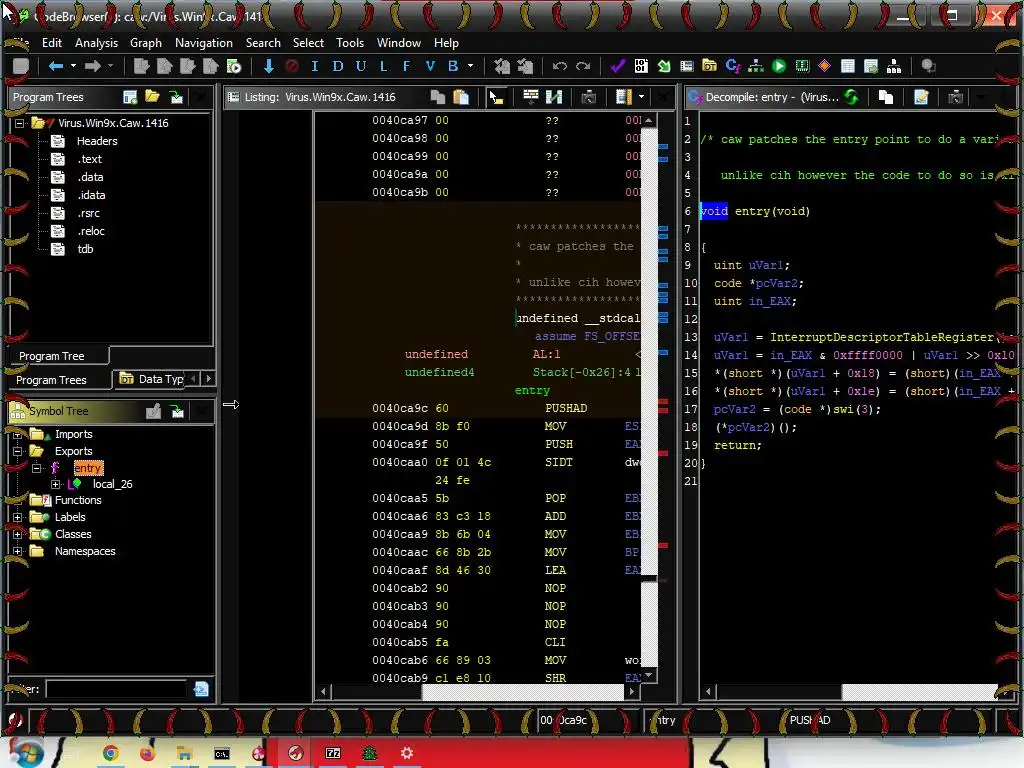This screenshot has height=768, width=1024.
Task: Click the red clear circle icon
Action: click(x=292, y=66)
